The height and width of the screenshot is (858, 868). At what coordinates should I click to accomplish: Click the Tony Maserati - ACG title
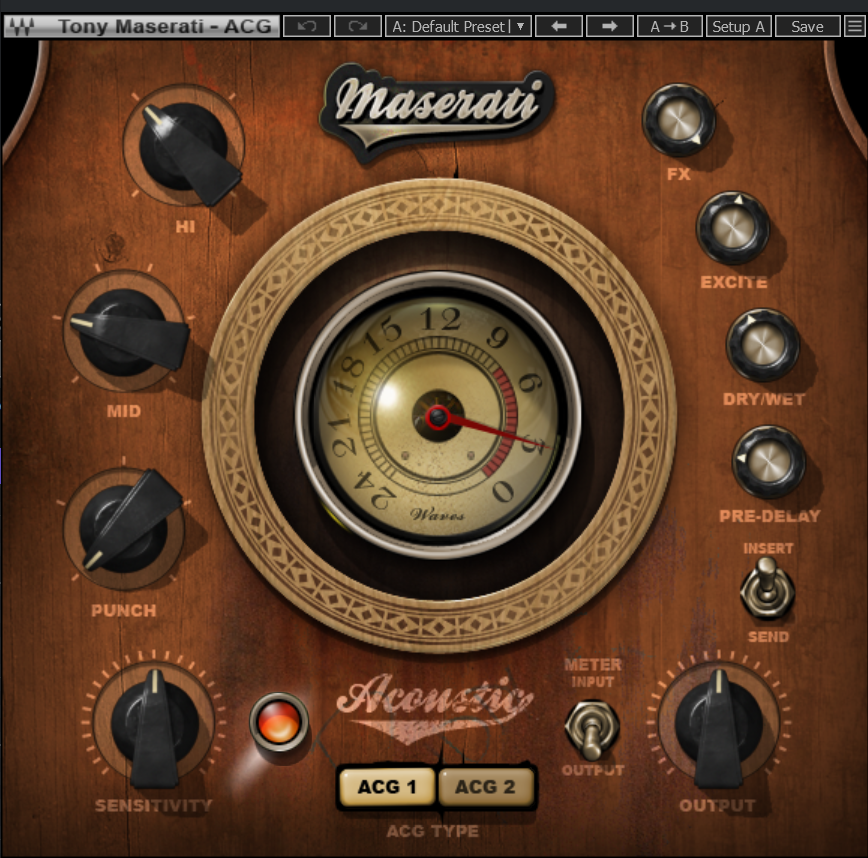[164, 26]
